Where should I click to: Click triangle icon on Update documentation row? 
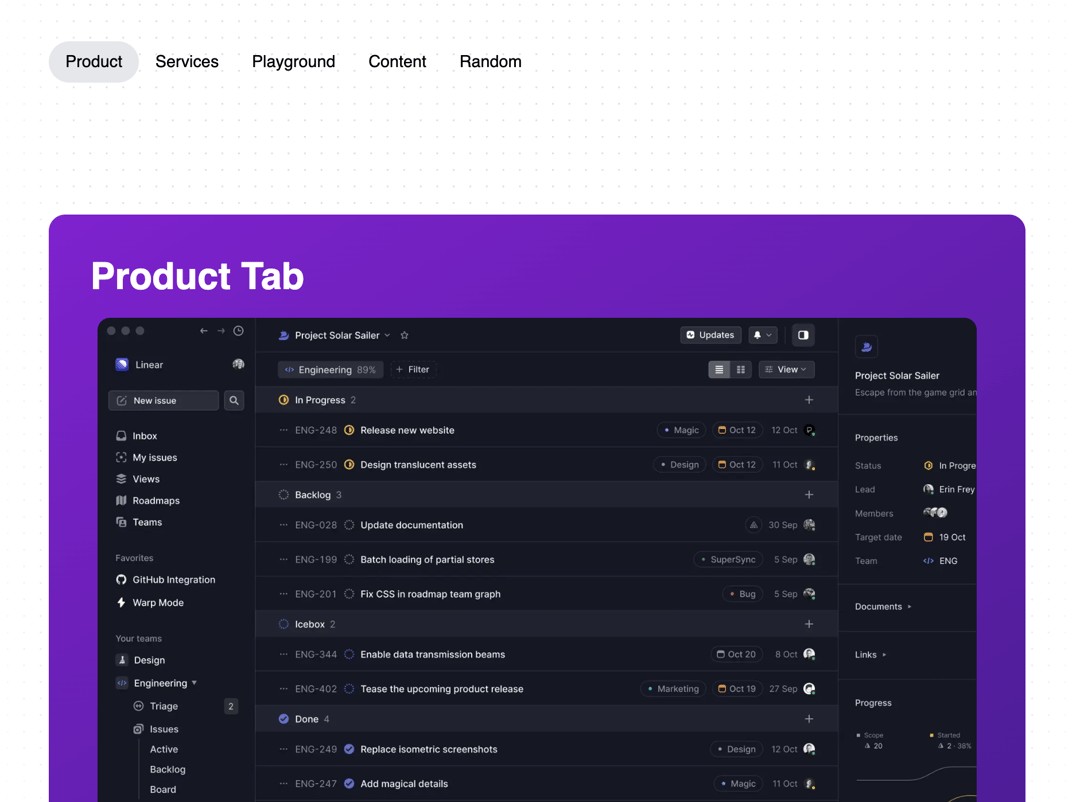click(754, 525)
